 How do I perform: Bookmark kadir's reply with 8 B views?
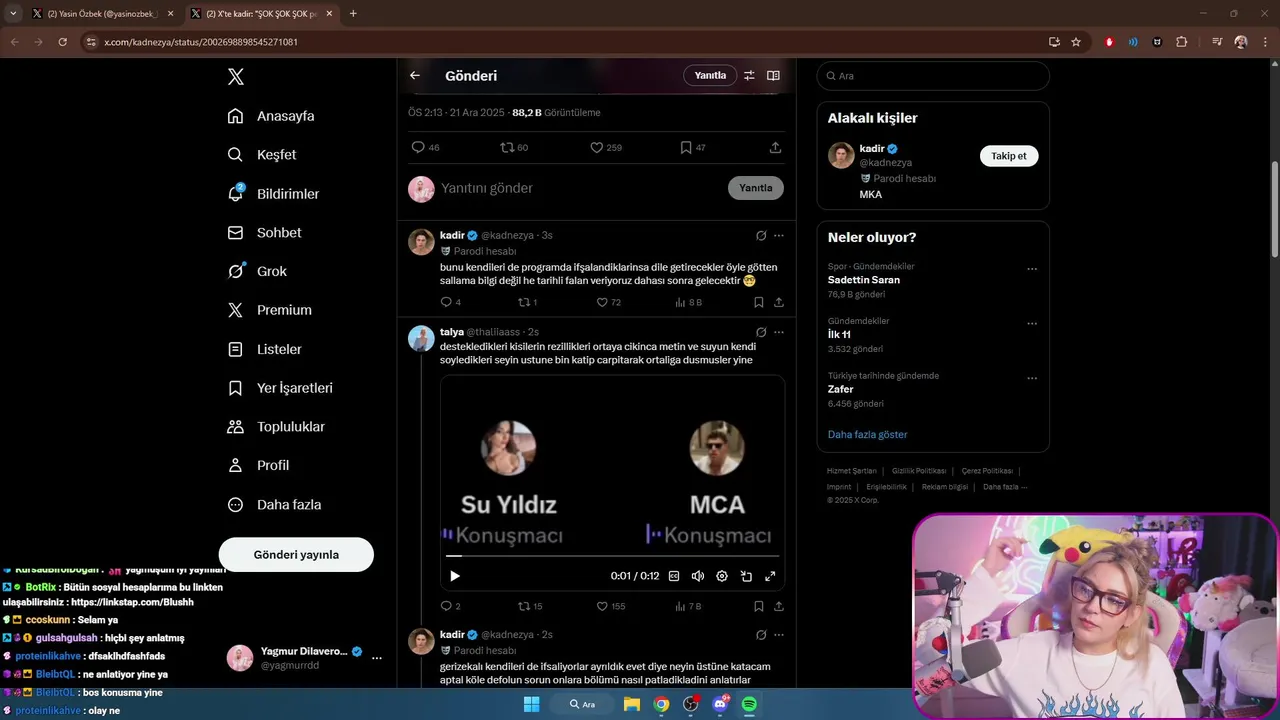coord(759,302)
